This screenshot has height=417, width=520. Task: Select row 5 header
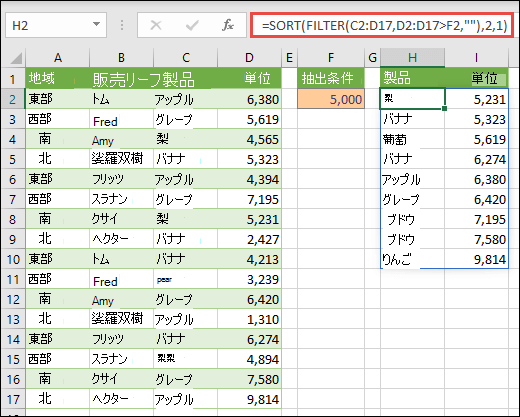point(13,159)
